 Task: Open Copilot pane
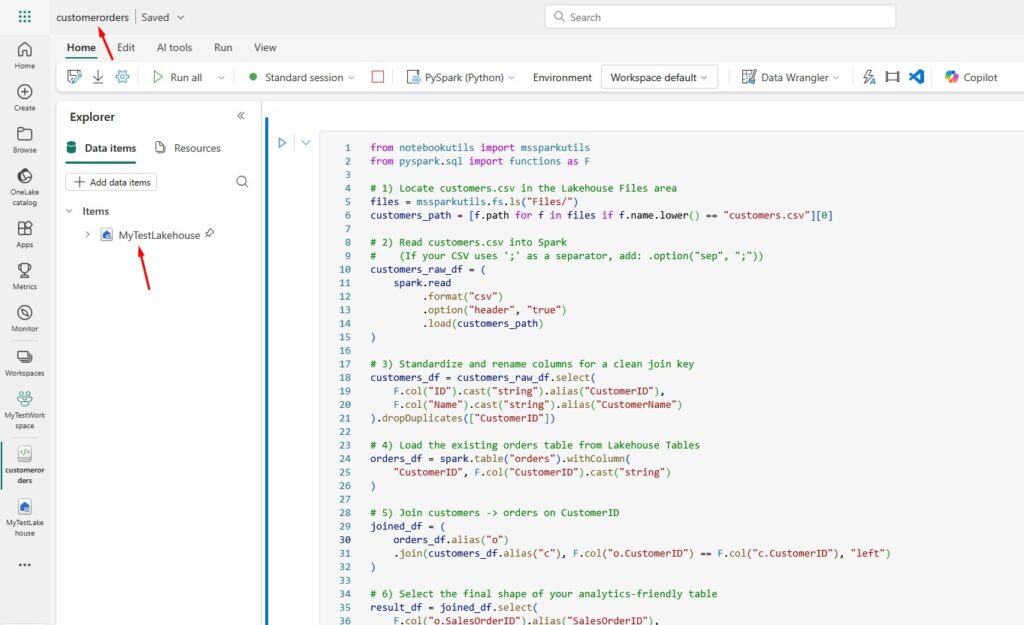click(x=971, y=77)
